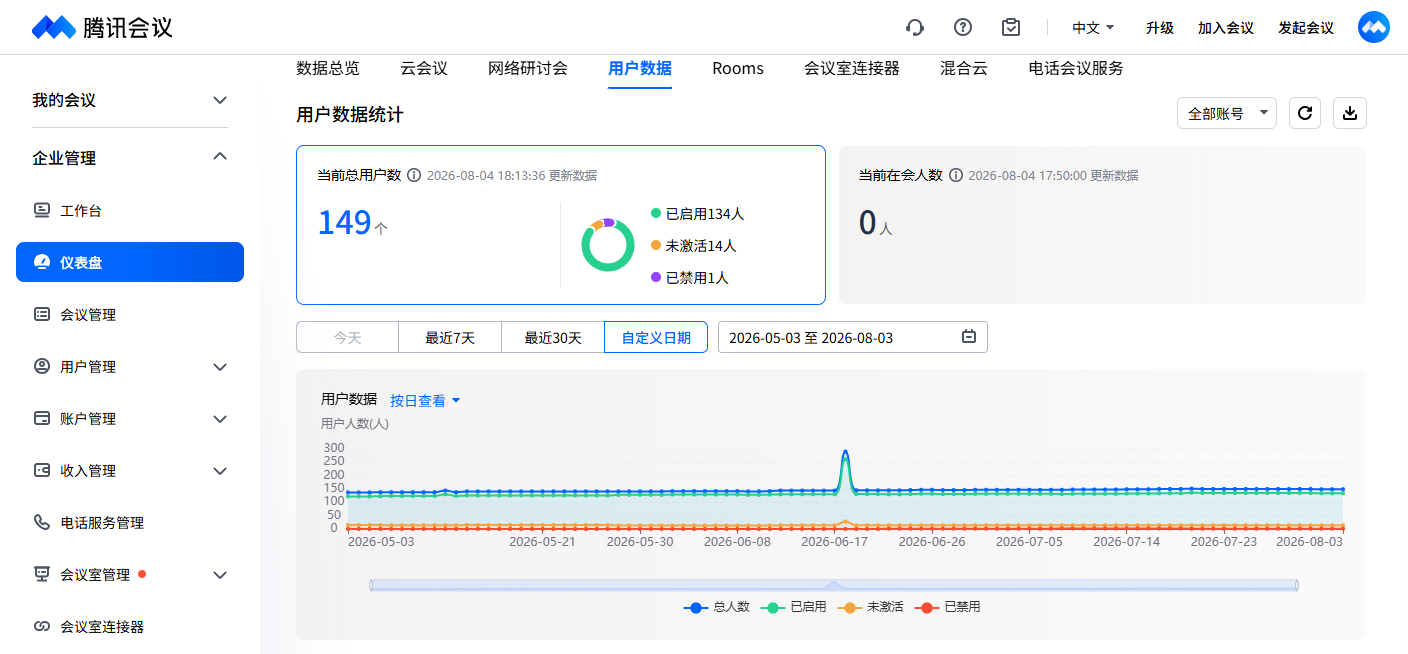Switch to the 云会议 tab

[x=424, y=68]
